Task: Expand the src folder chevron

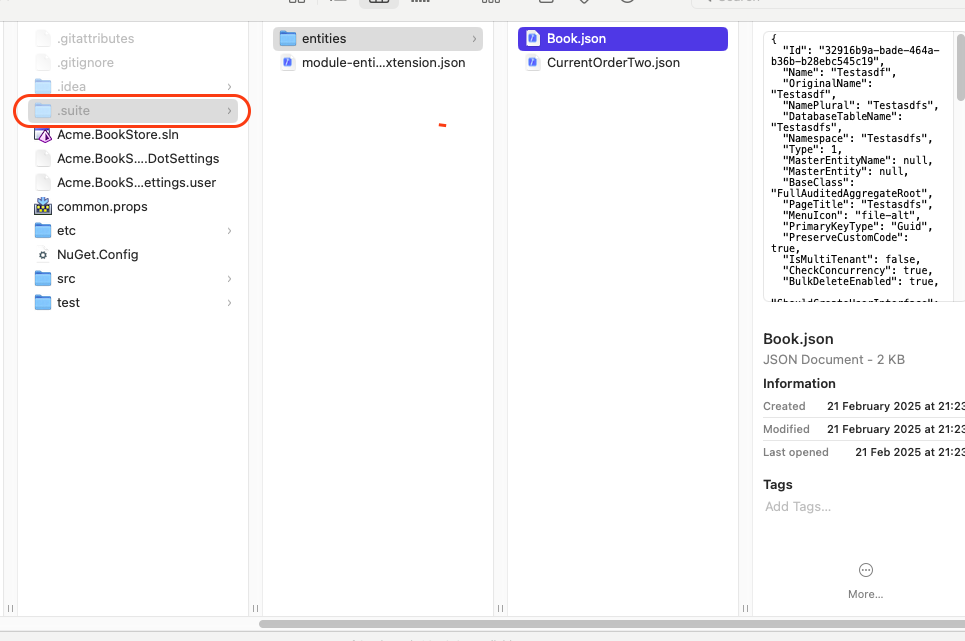Action: [x=230, y=279]
